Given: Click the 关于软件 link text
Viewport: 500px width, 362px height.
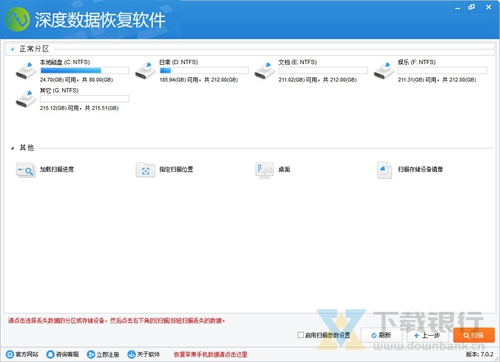Looking at the screenshot, I should click(148, 354).
